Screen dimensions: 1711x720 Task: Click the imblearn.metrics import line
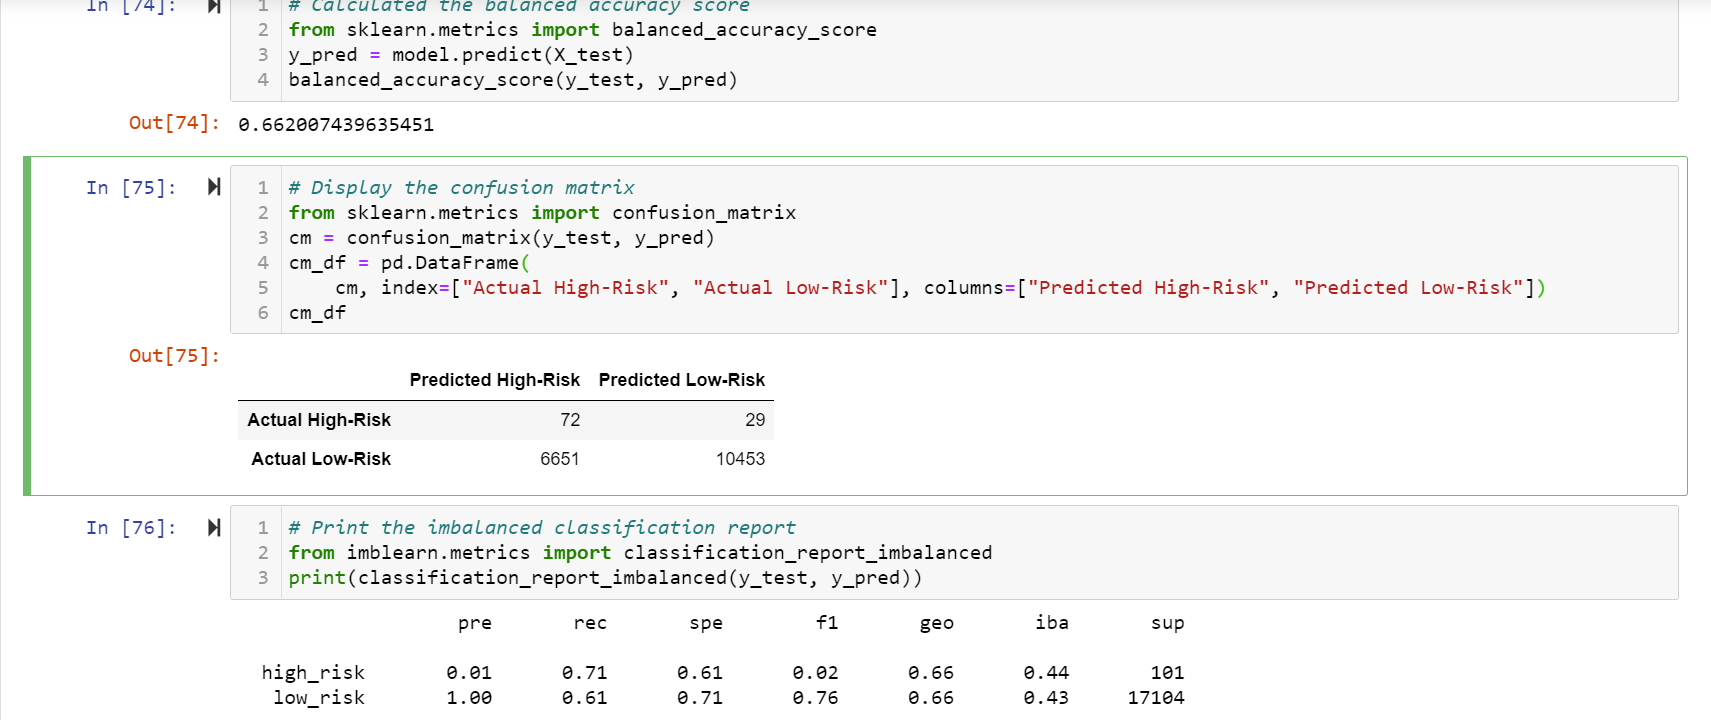(640, 553)
